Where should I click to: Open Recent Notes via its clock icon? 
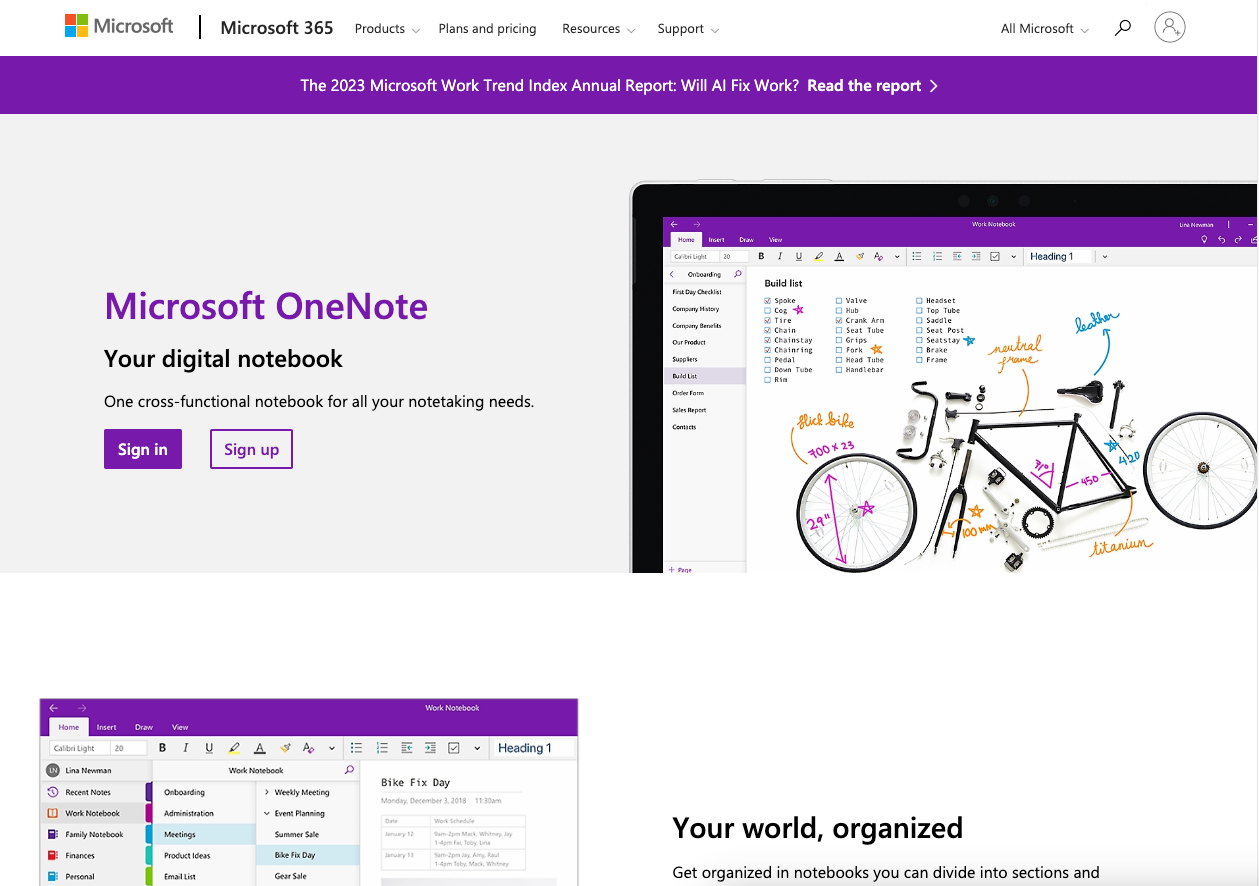53,792
